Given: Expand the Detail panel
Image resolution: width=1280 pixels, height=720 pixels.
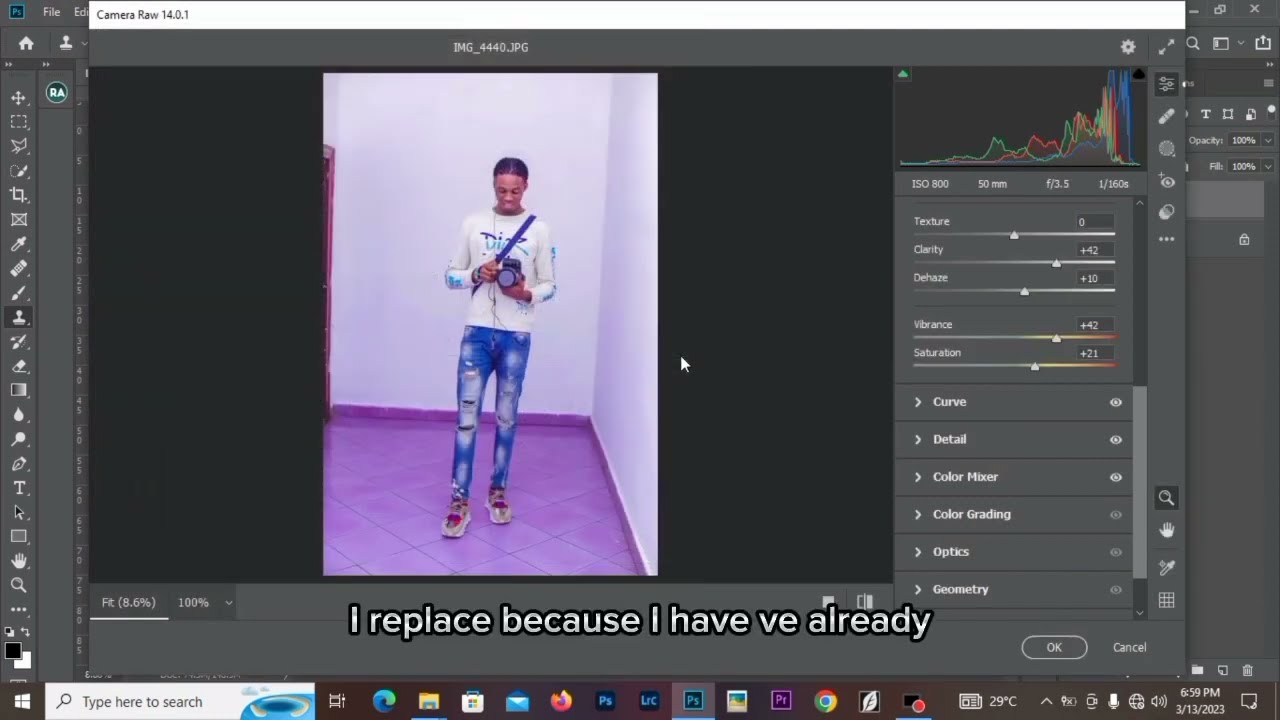Looking at the screenshot, I should (x=918, y=439).
